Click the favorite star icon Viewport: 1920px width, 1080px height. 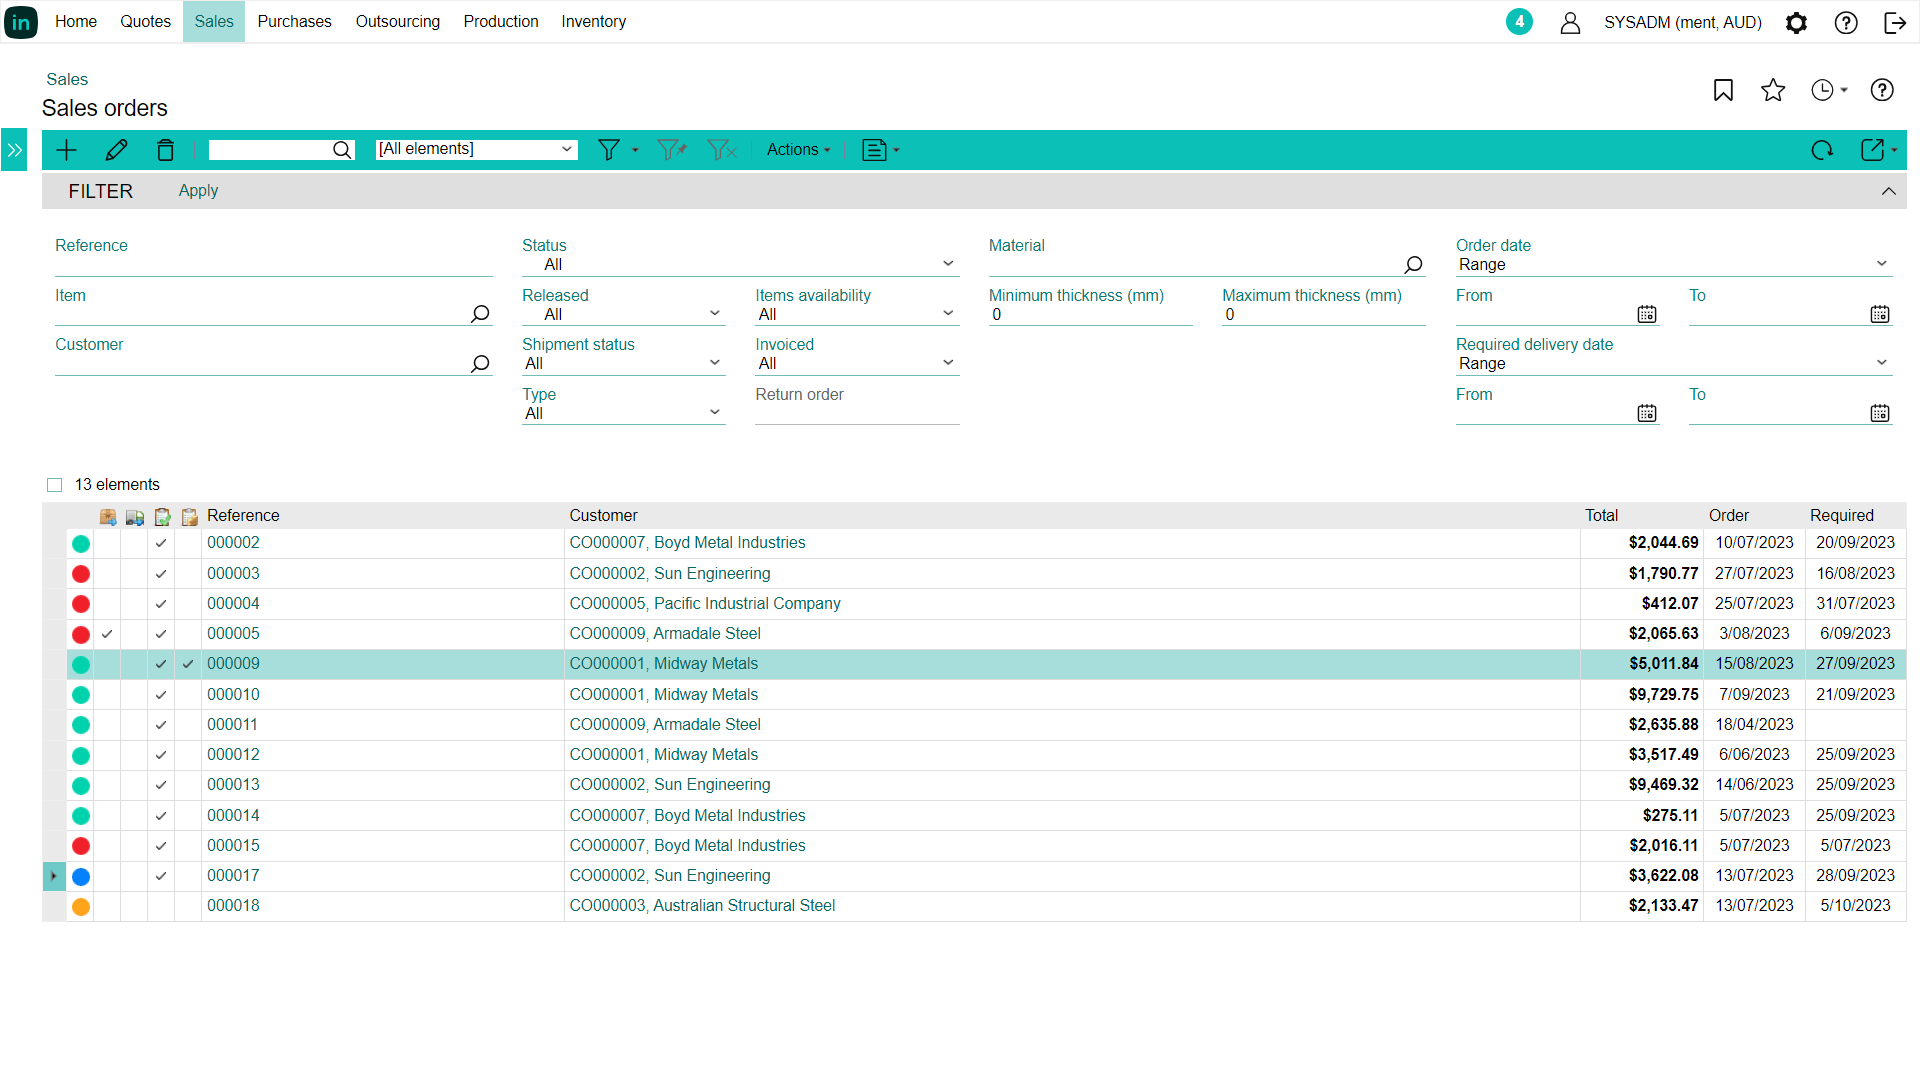[x=1773, y=90]
